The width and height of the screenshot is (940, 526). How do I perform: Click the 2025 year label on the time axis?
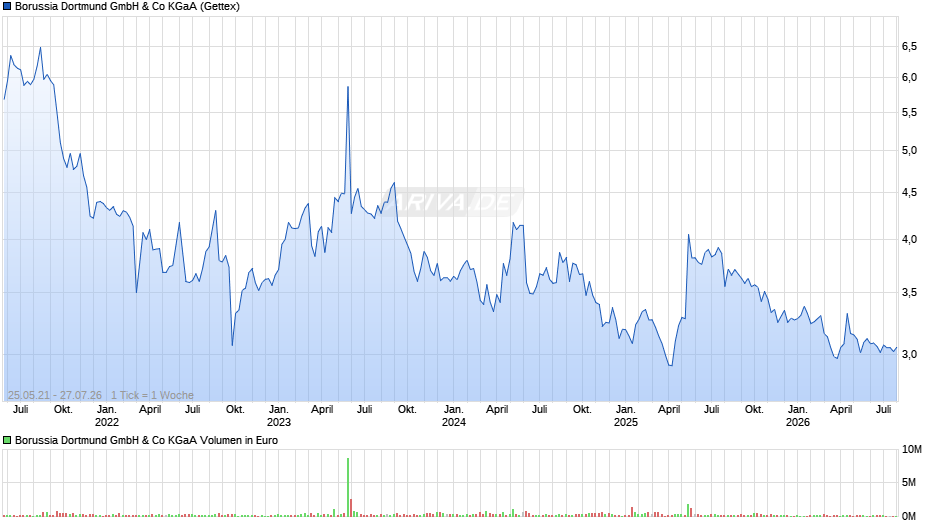point(626,422)
